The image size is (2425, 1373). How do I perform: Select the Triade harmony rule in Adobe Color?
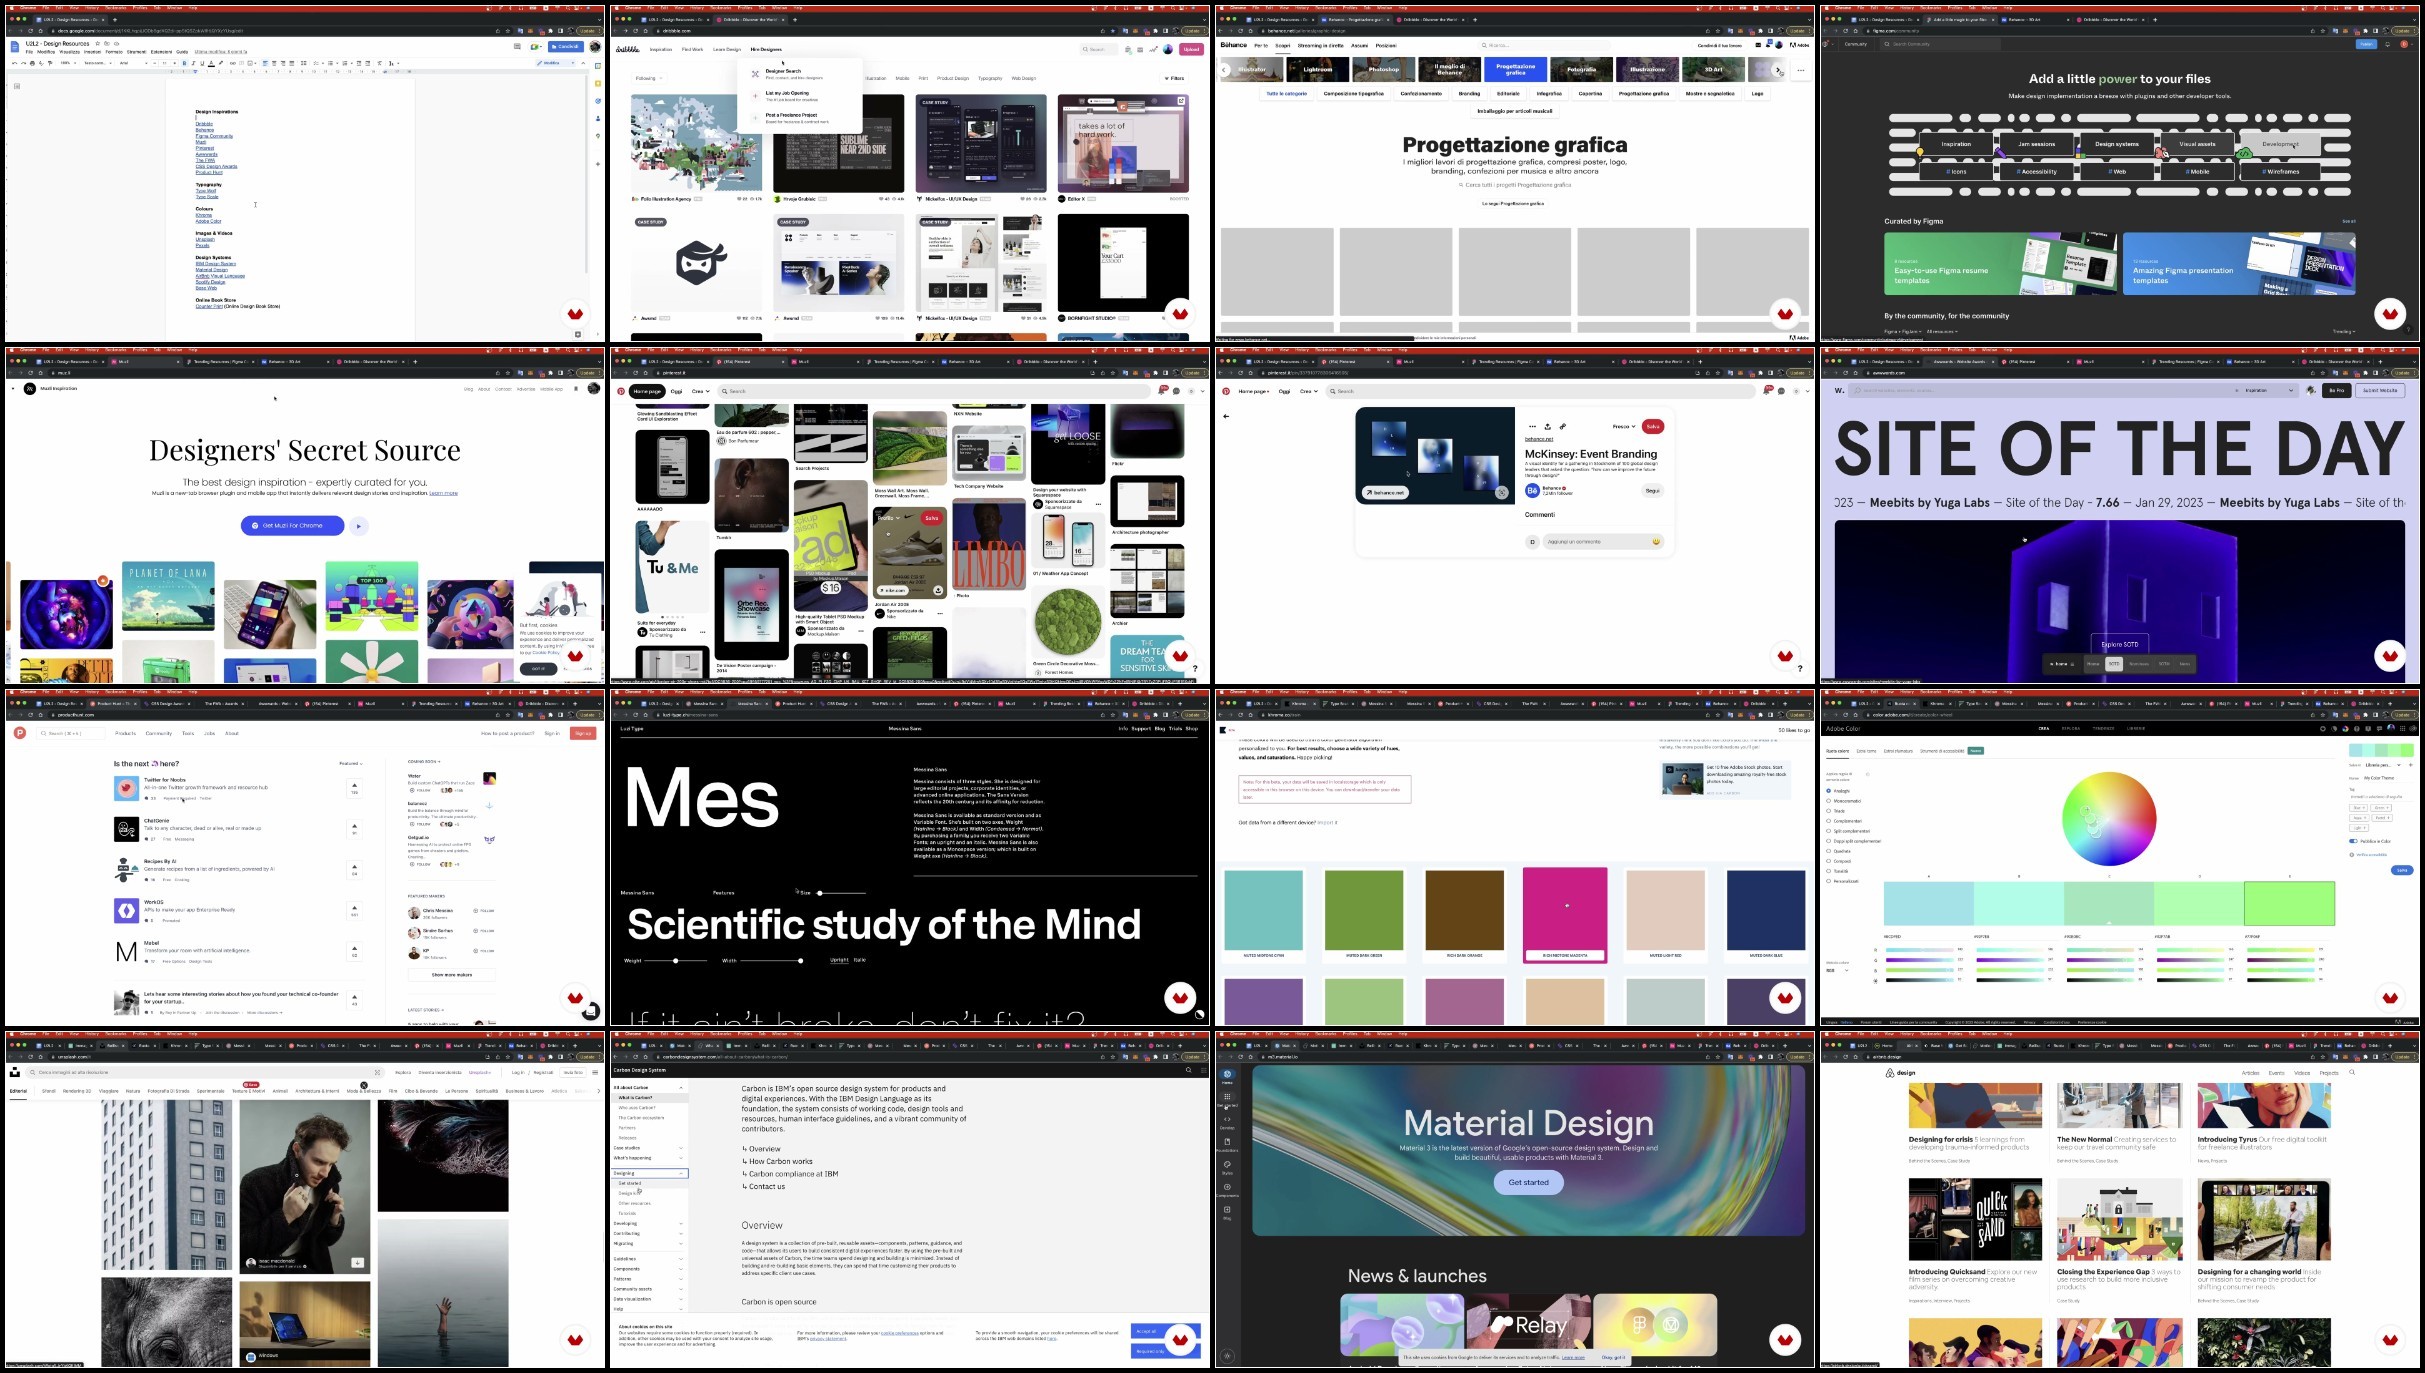(x=1829, y=811)
